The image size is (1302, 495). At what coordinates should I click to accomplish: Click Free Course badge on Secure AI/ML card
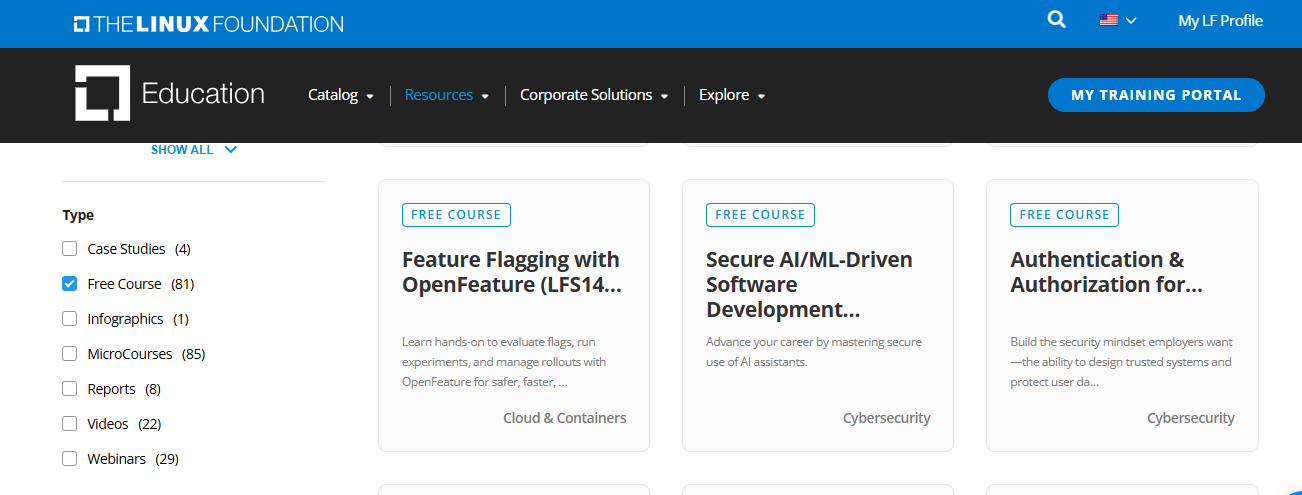tap(760, 214)
